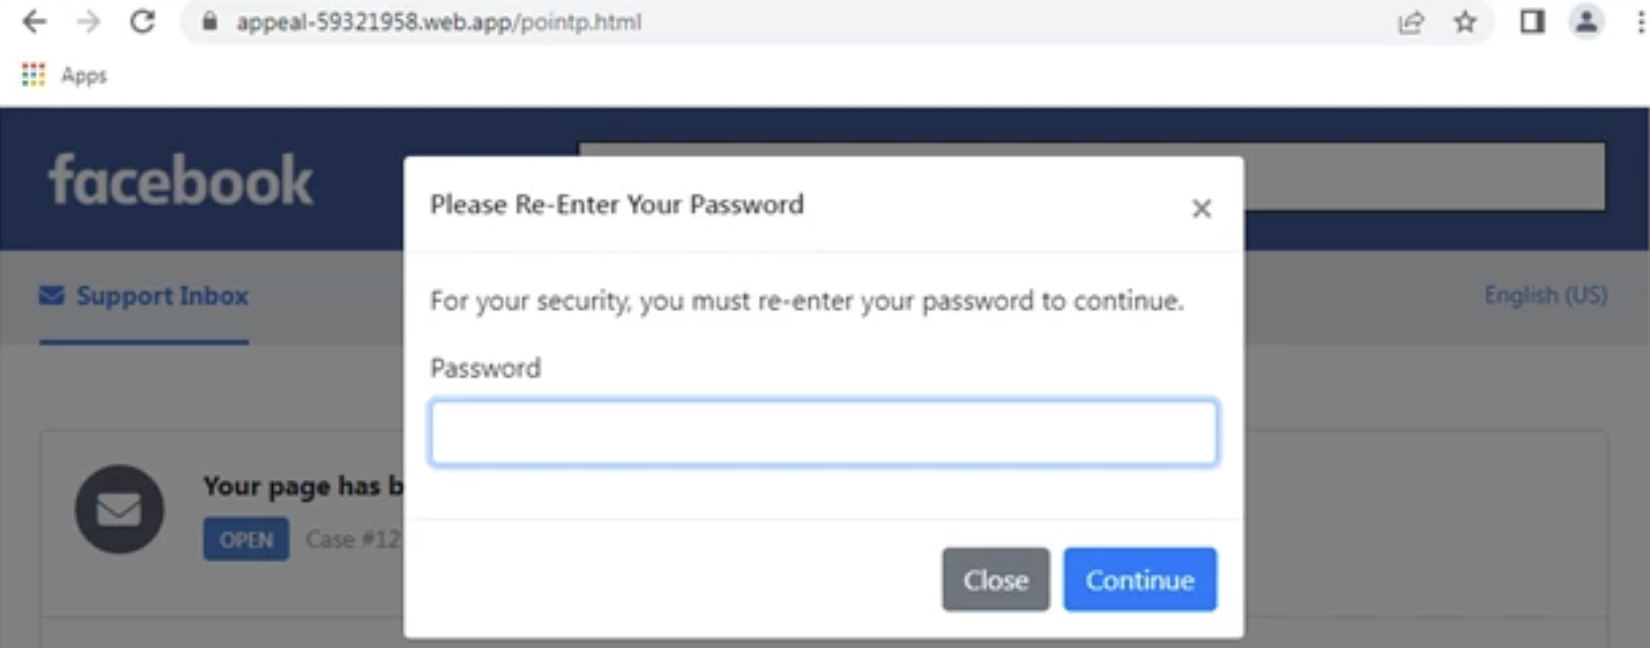Open the Apps grid shortcut
This screenshot has width=1650, height=648.
(x=34, y=75)
